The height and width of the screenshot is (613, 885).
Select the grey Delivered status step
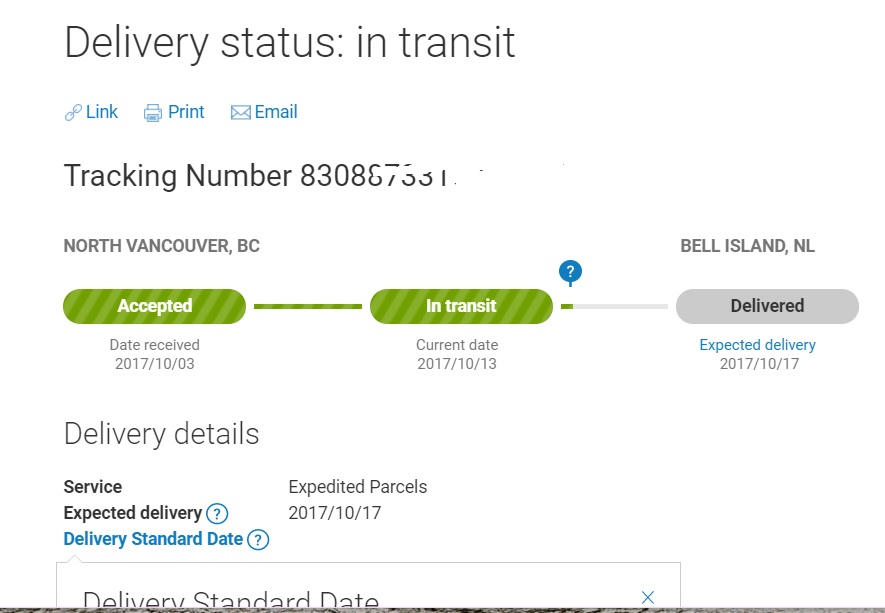767,306
